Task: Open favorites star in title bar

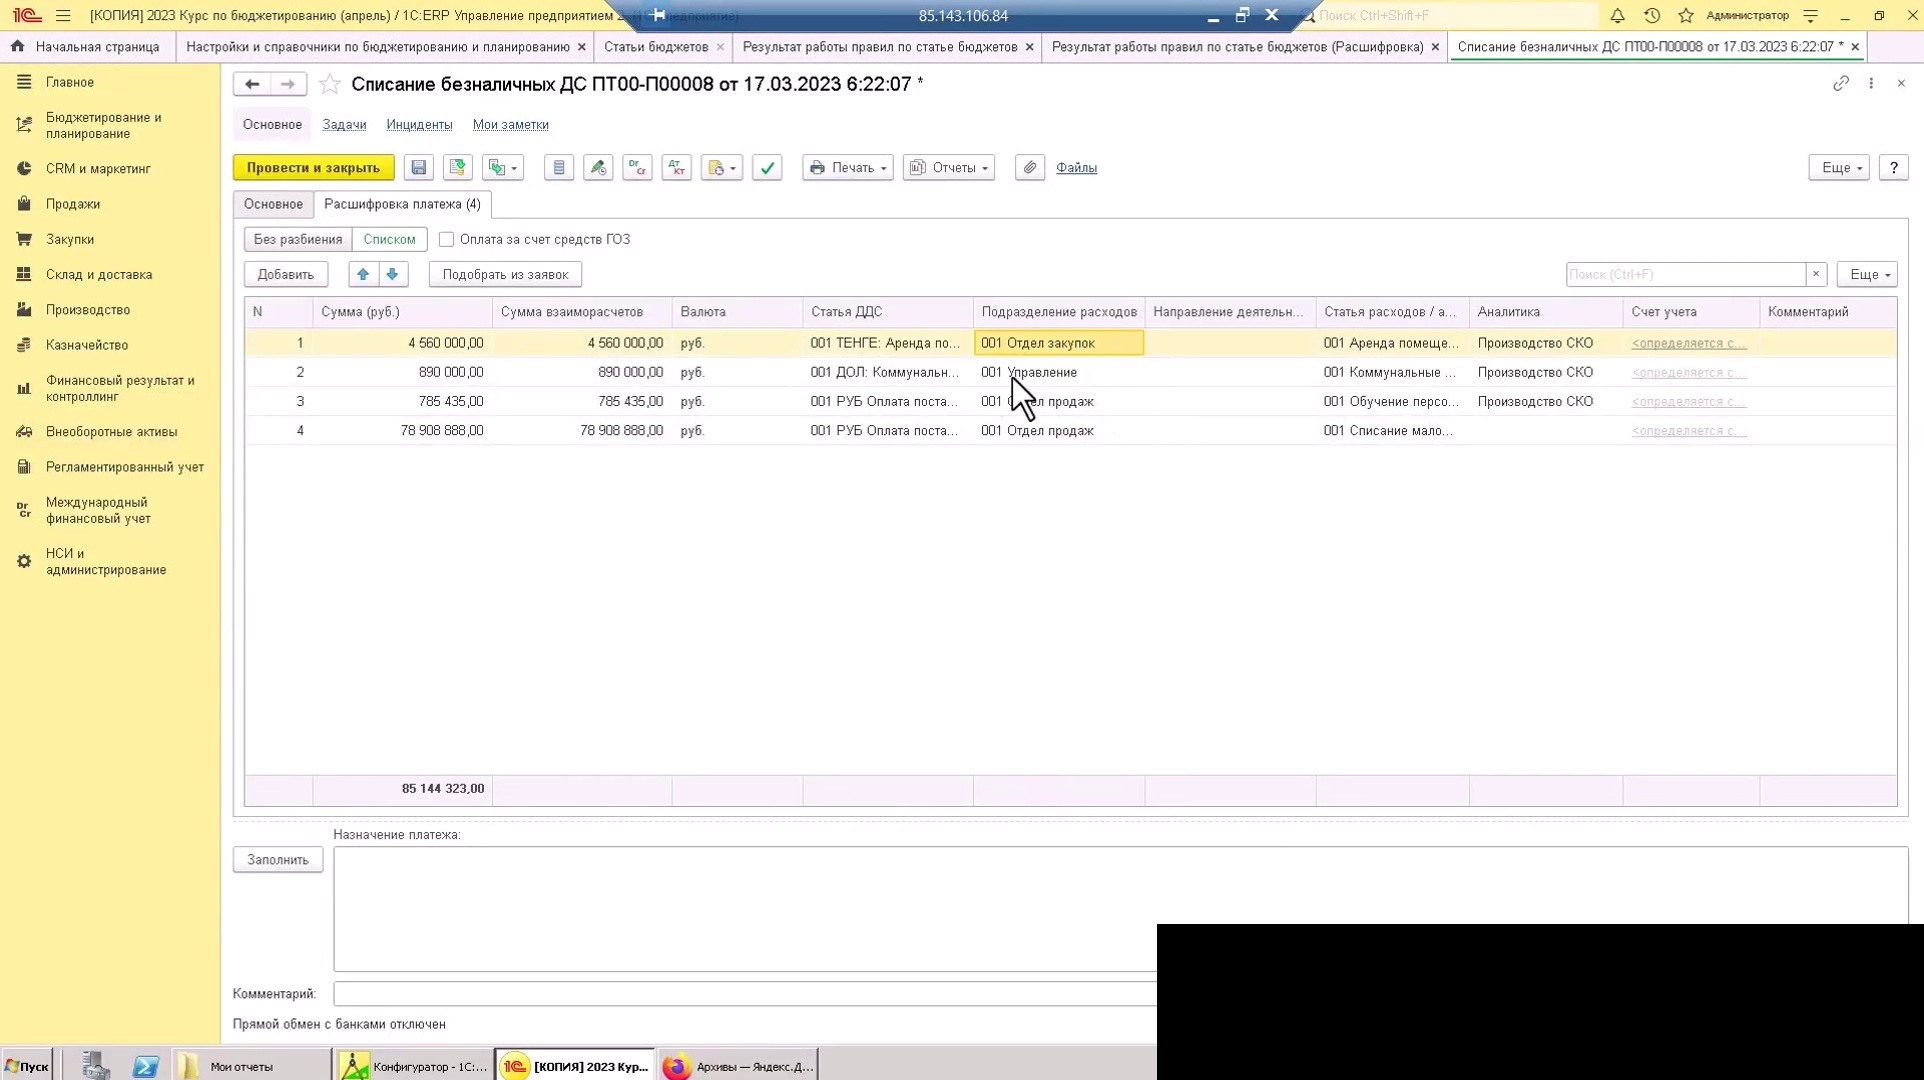Action: (1686, 15)
